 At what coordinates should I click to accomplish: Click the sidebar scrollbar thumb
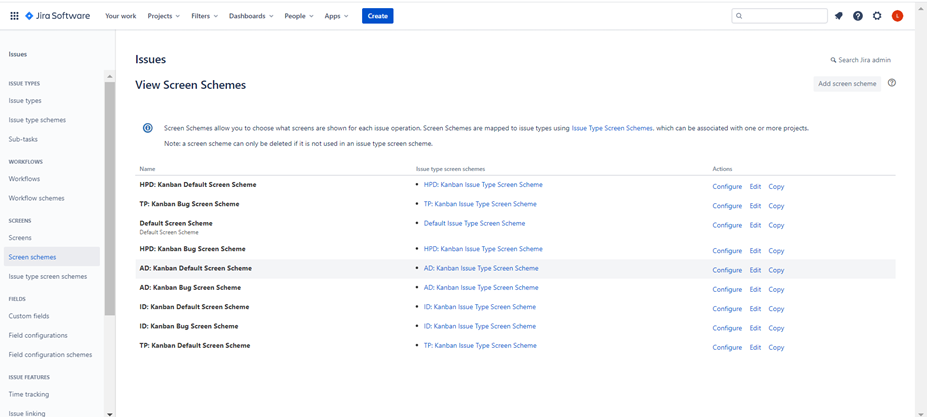point(109,198)
